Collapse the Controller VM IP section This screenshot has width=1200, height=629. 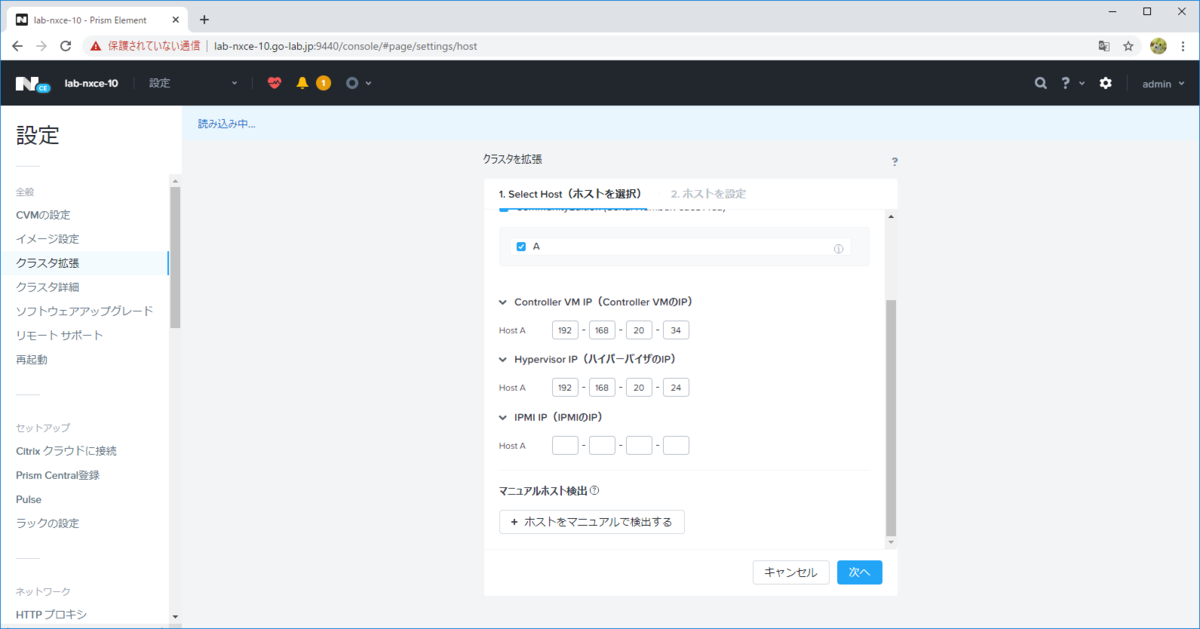[x=503, y=302]
